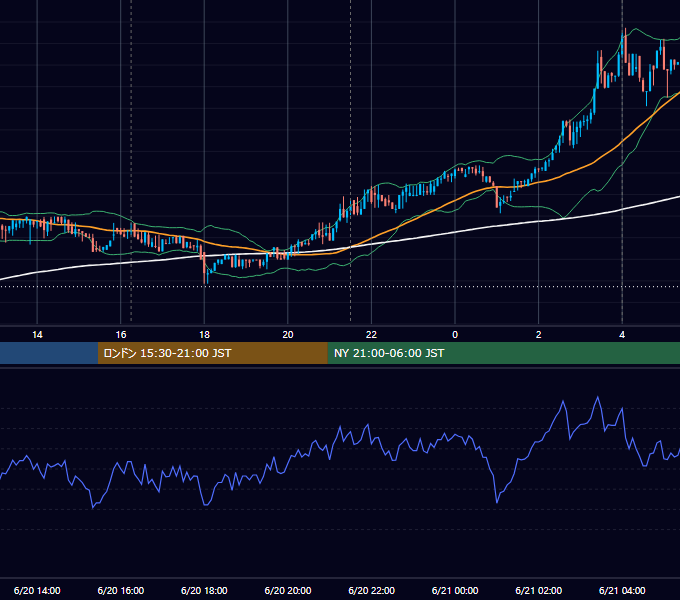This screenshot has width=680, height=600.
Task: Click the blue session bar before ロンドン
Action: [49, 353]
